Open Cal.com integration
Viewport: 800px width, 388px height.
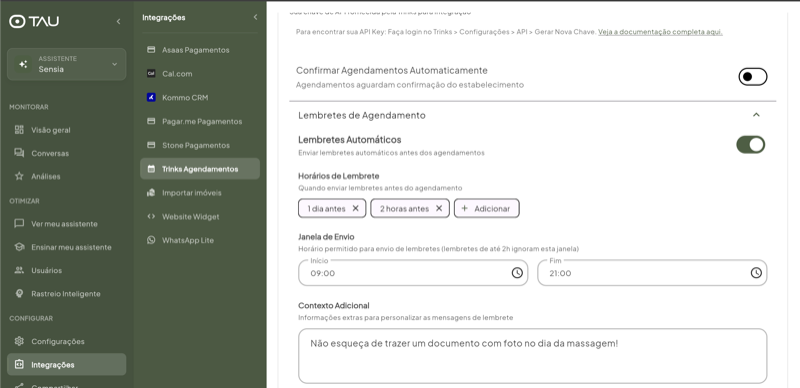177,74
